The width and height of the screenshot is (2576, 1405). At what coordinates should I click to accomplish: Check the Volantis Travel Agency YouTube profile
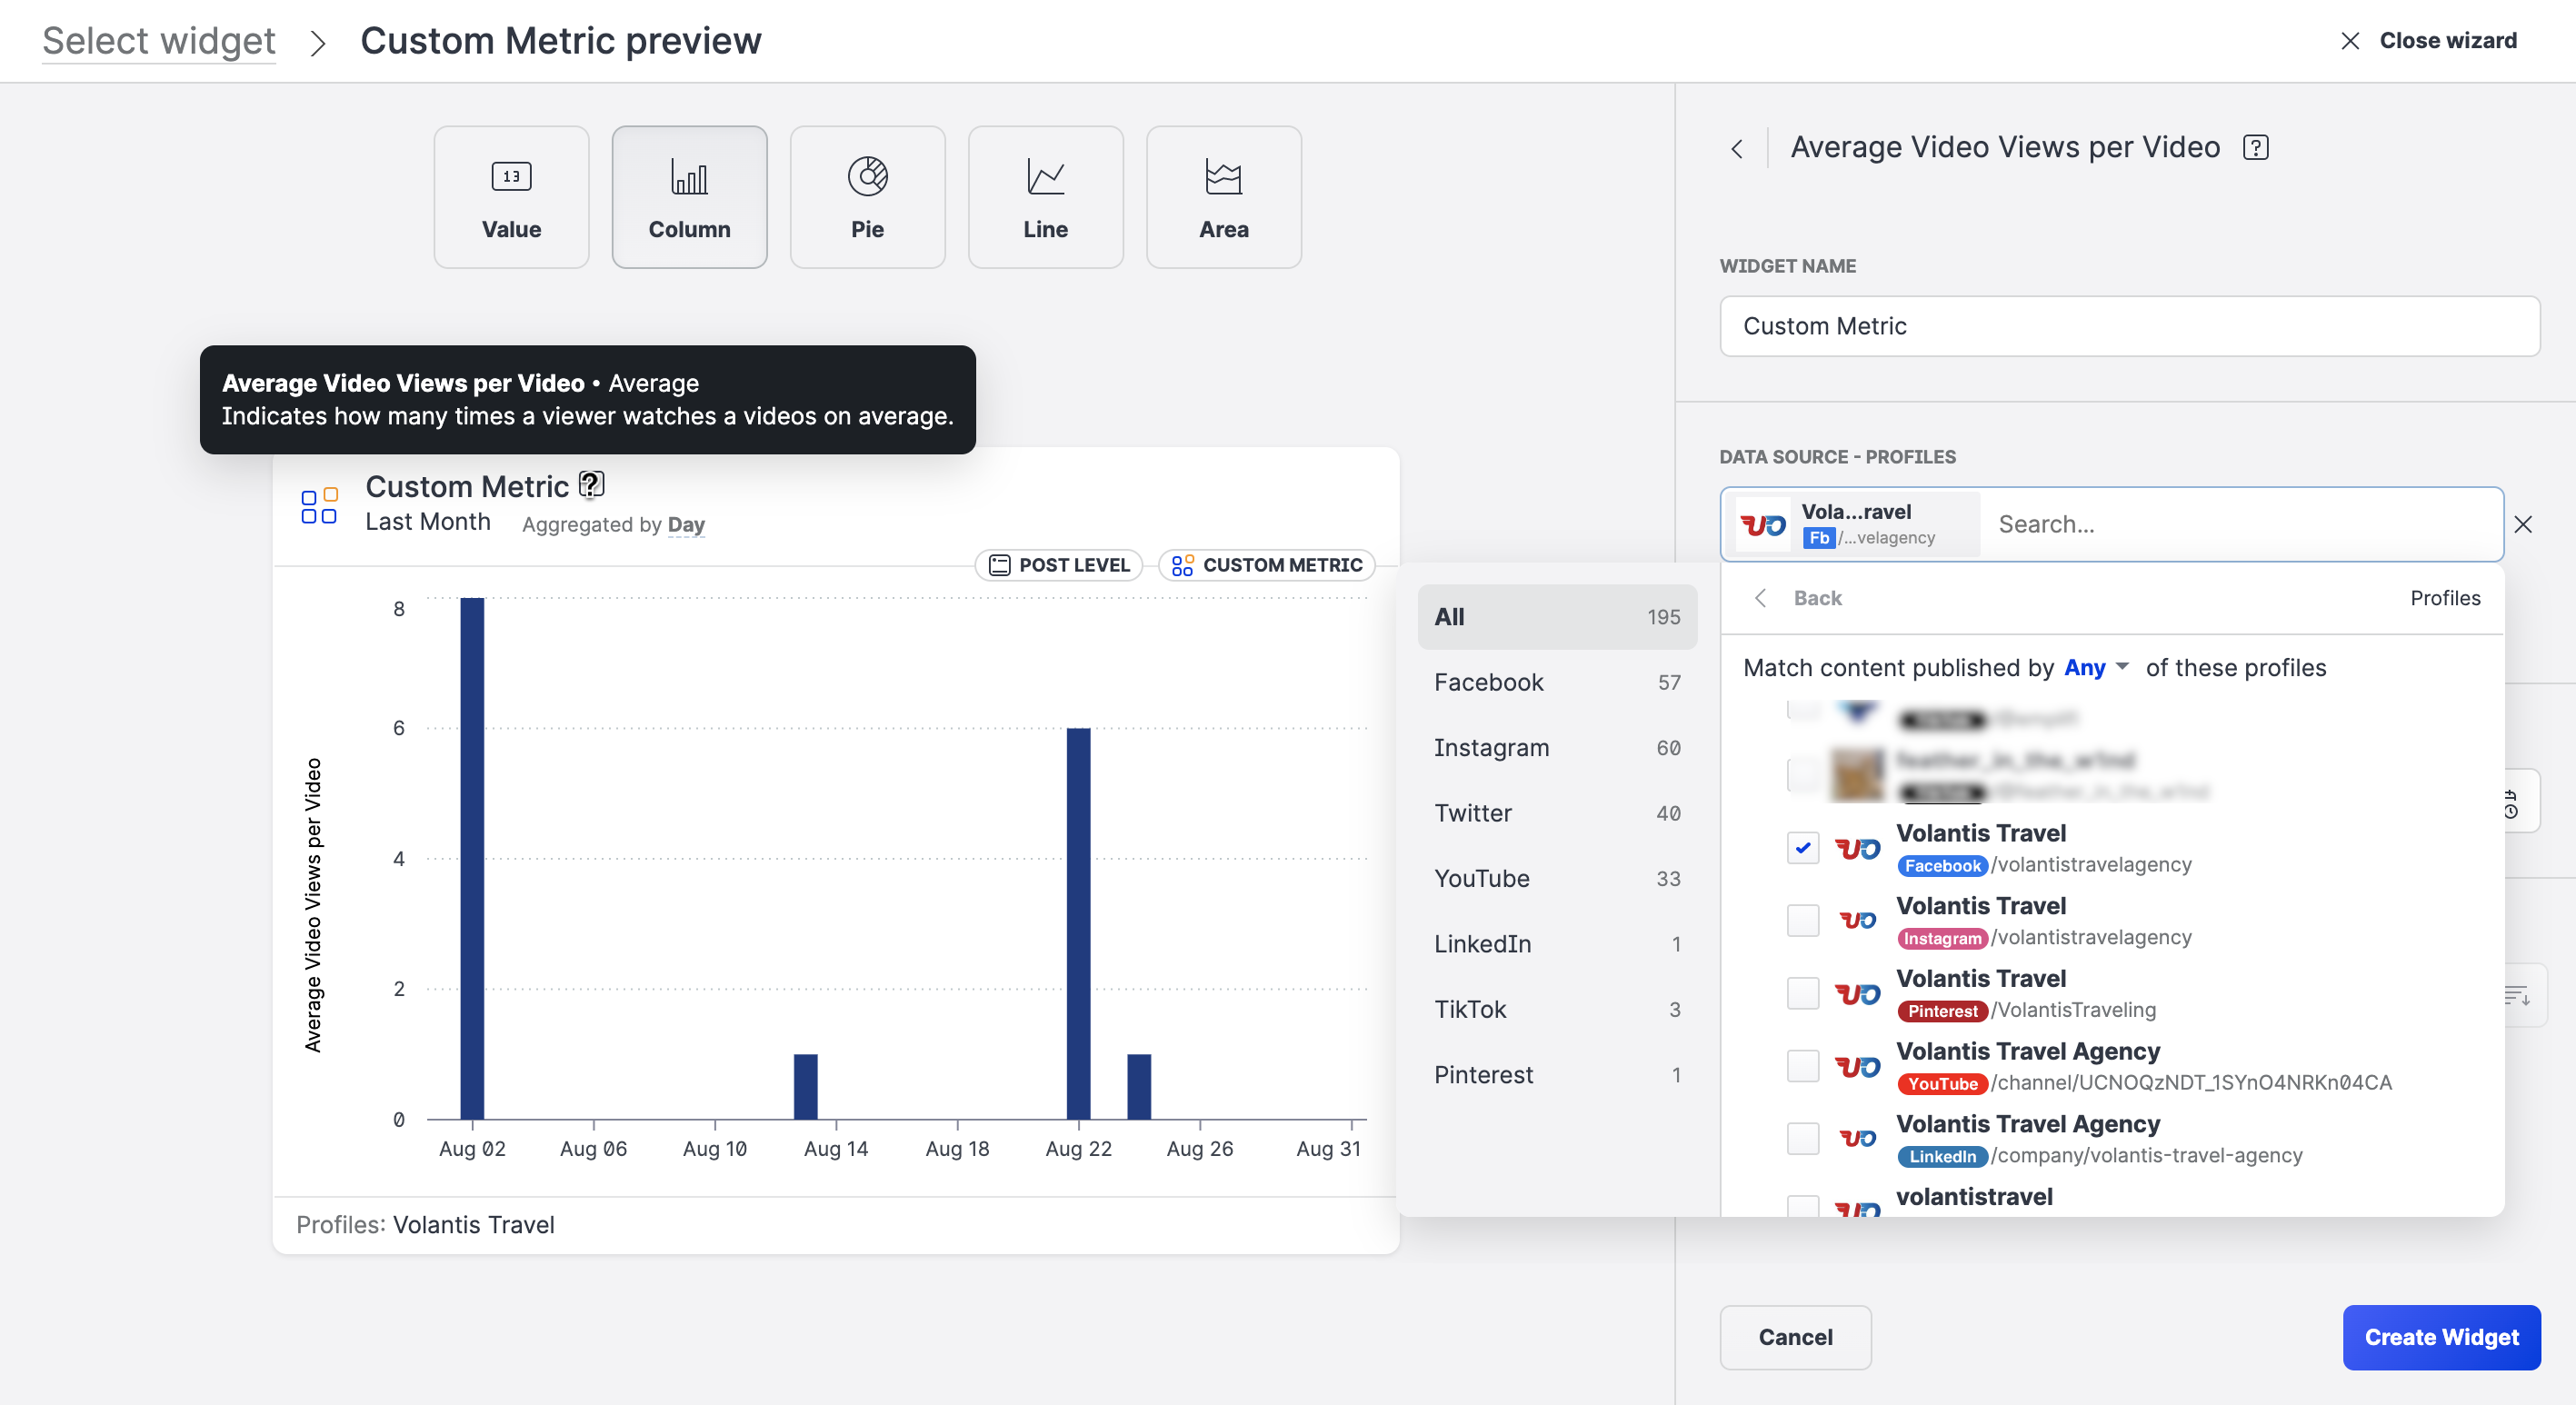[x=1803, y=1066]
